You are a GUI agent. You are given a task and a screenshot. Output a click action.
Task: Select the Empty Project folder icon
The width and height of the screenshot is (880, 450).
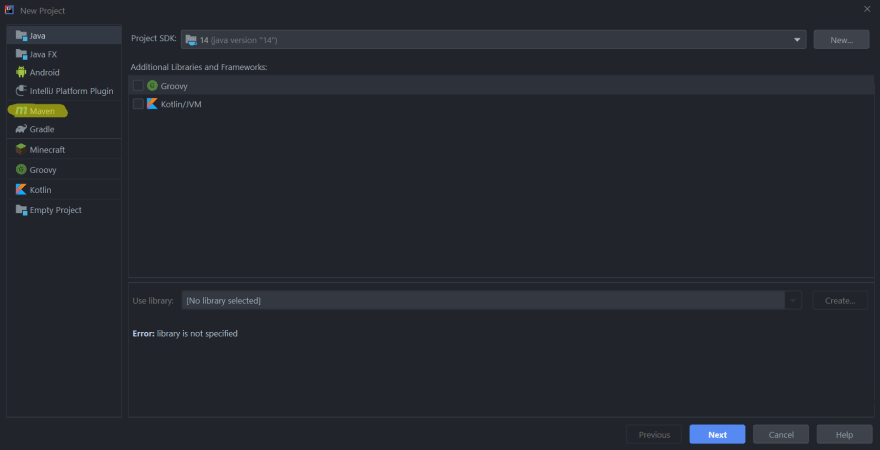(x=21, y=210)
